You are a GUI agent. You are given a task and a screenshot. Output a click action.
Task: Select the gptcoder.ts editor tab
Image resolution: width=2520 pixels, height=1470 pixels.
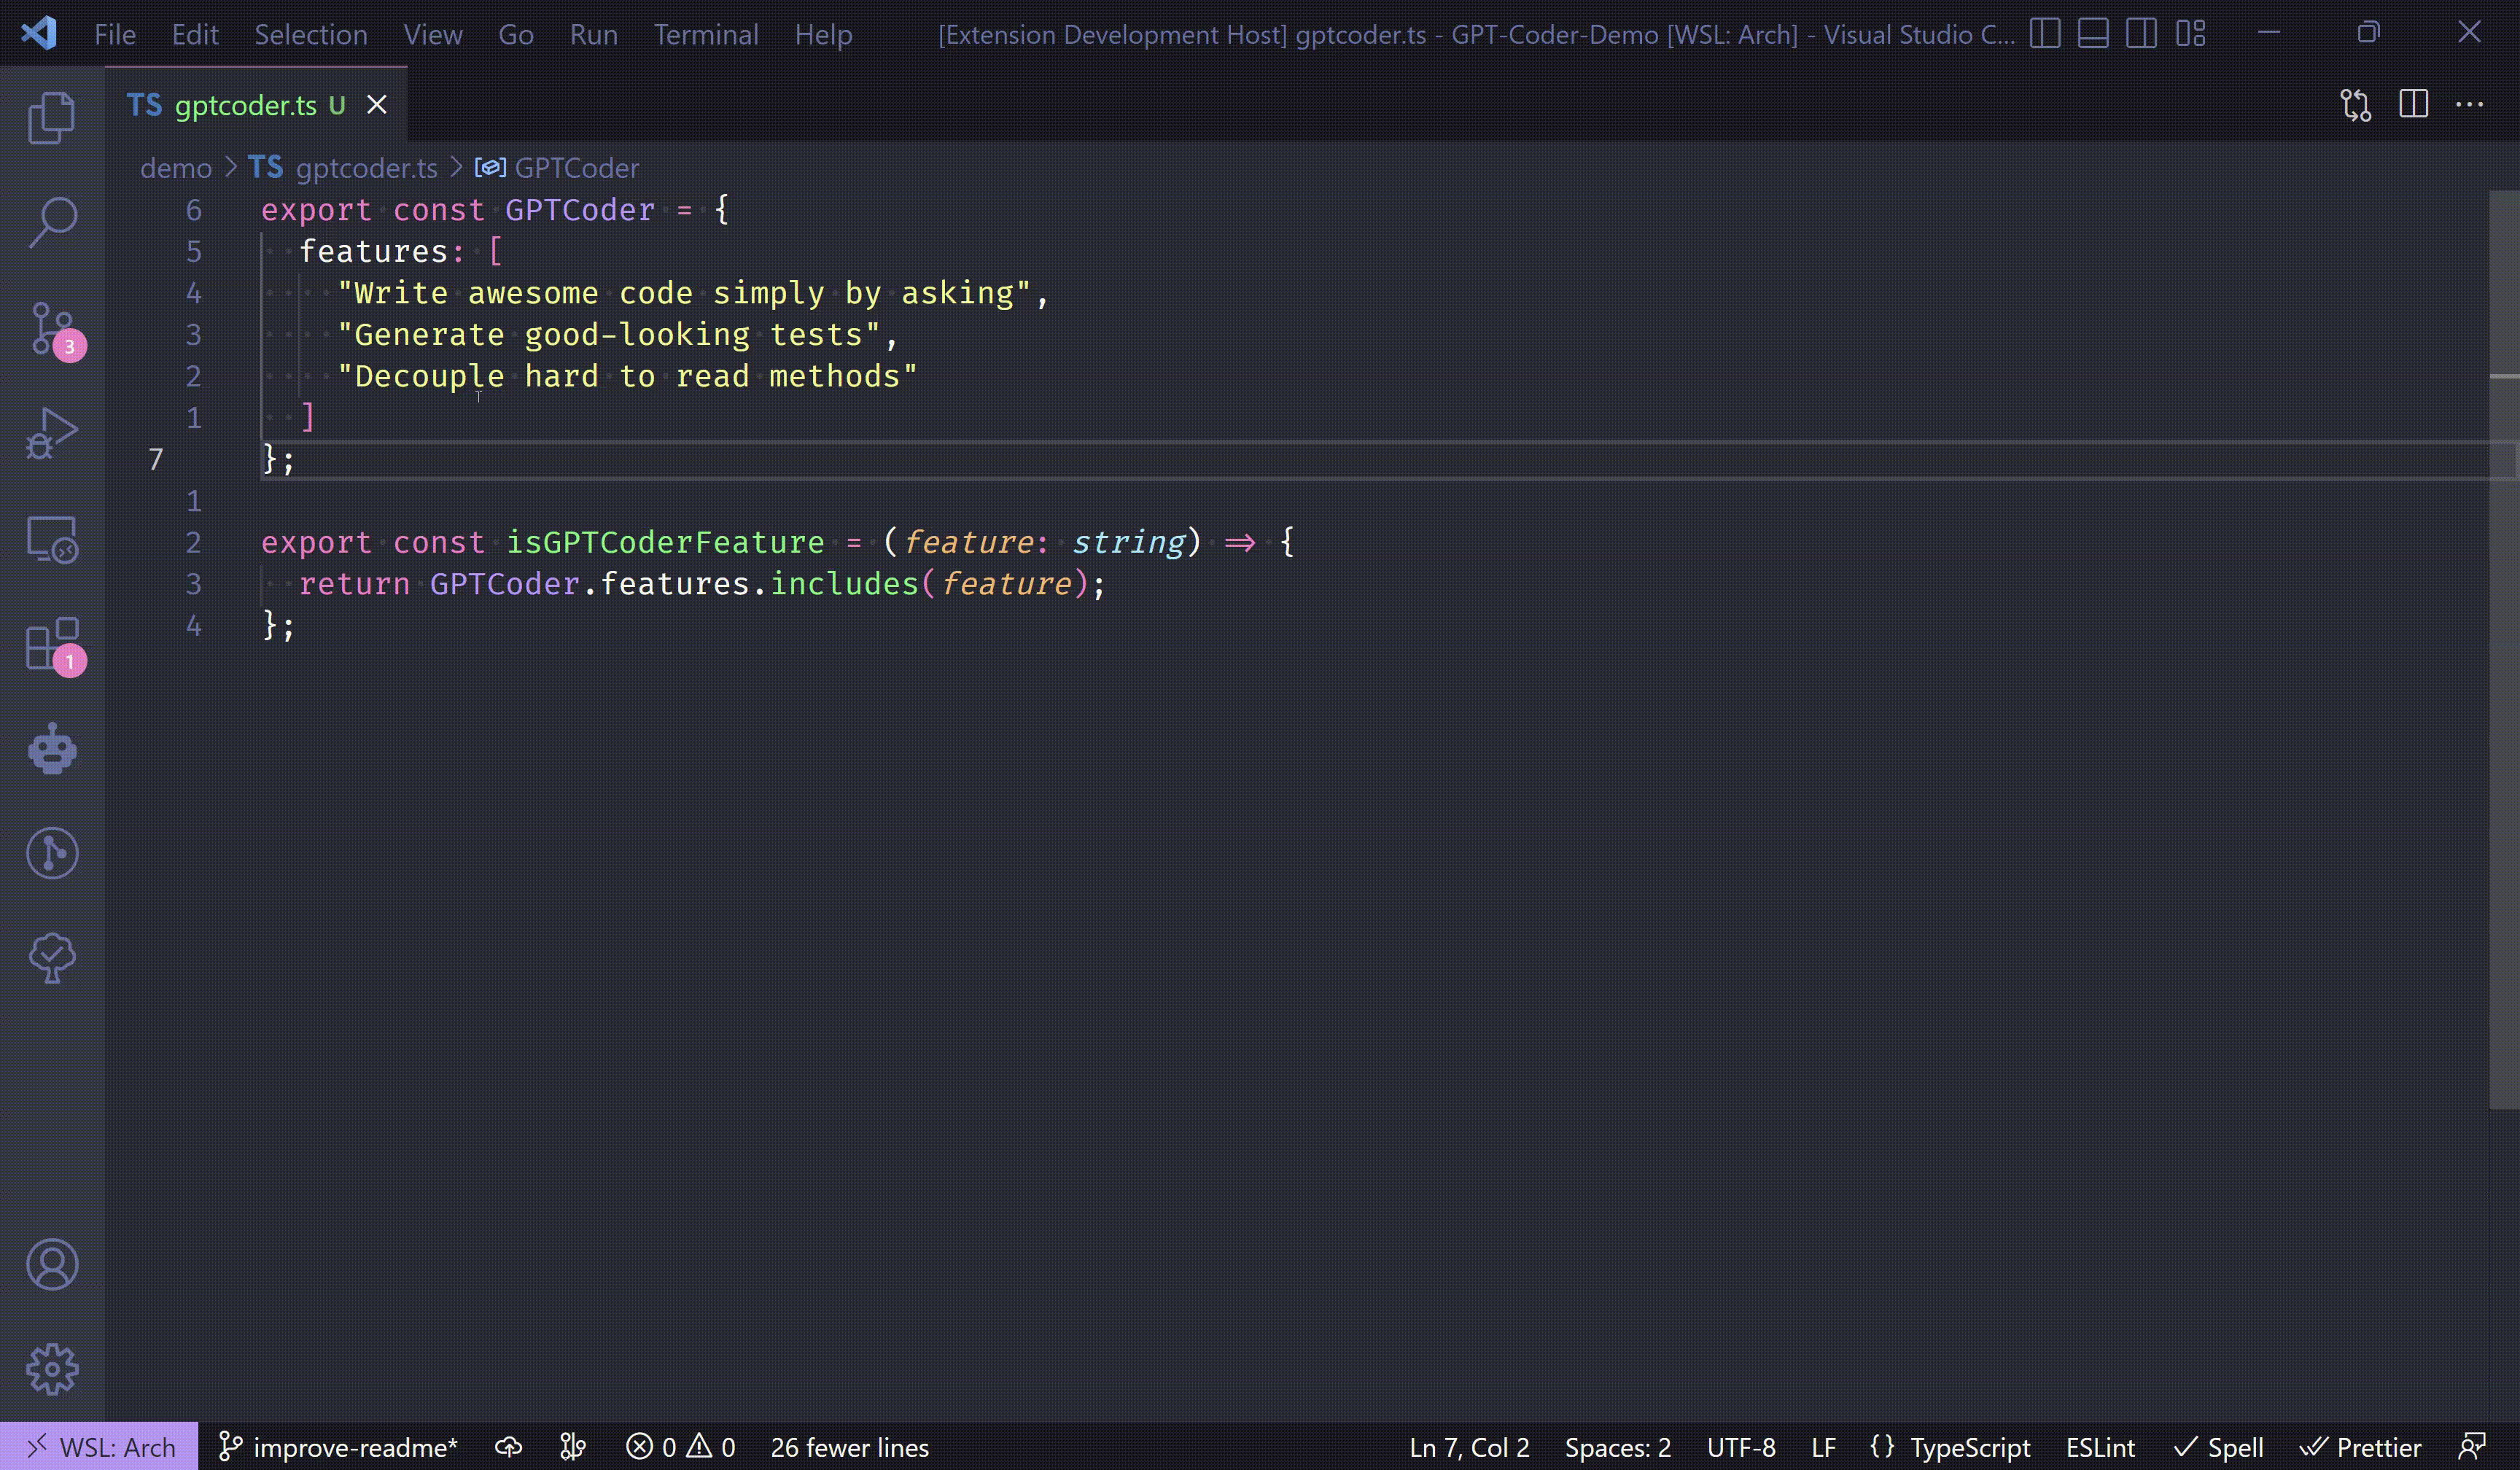[245, 105]
